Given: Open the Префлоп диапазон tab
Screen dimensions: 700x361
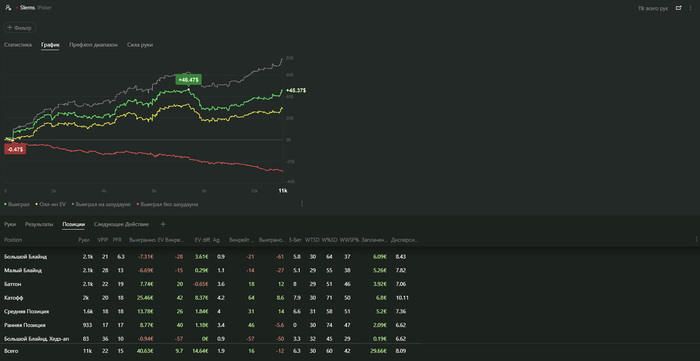Looking at the screenshot, I should pos(93,45).
